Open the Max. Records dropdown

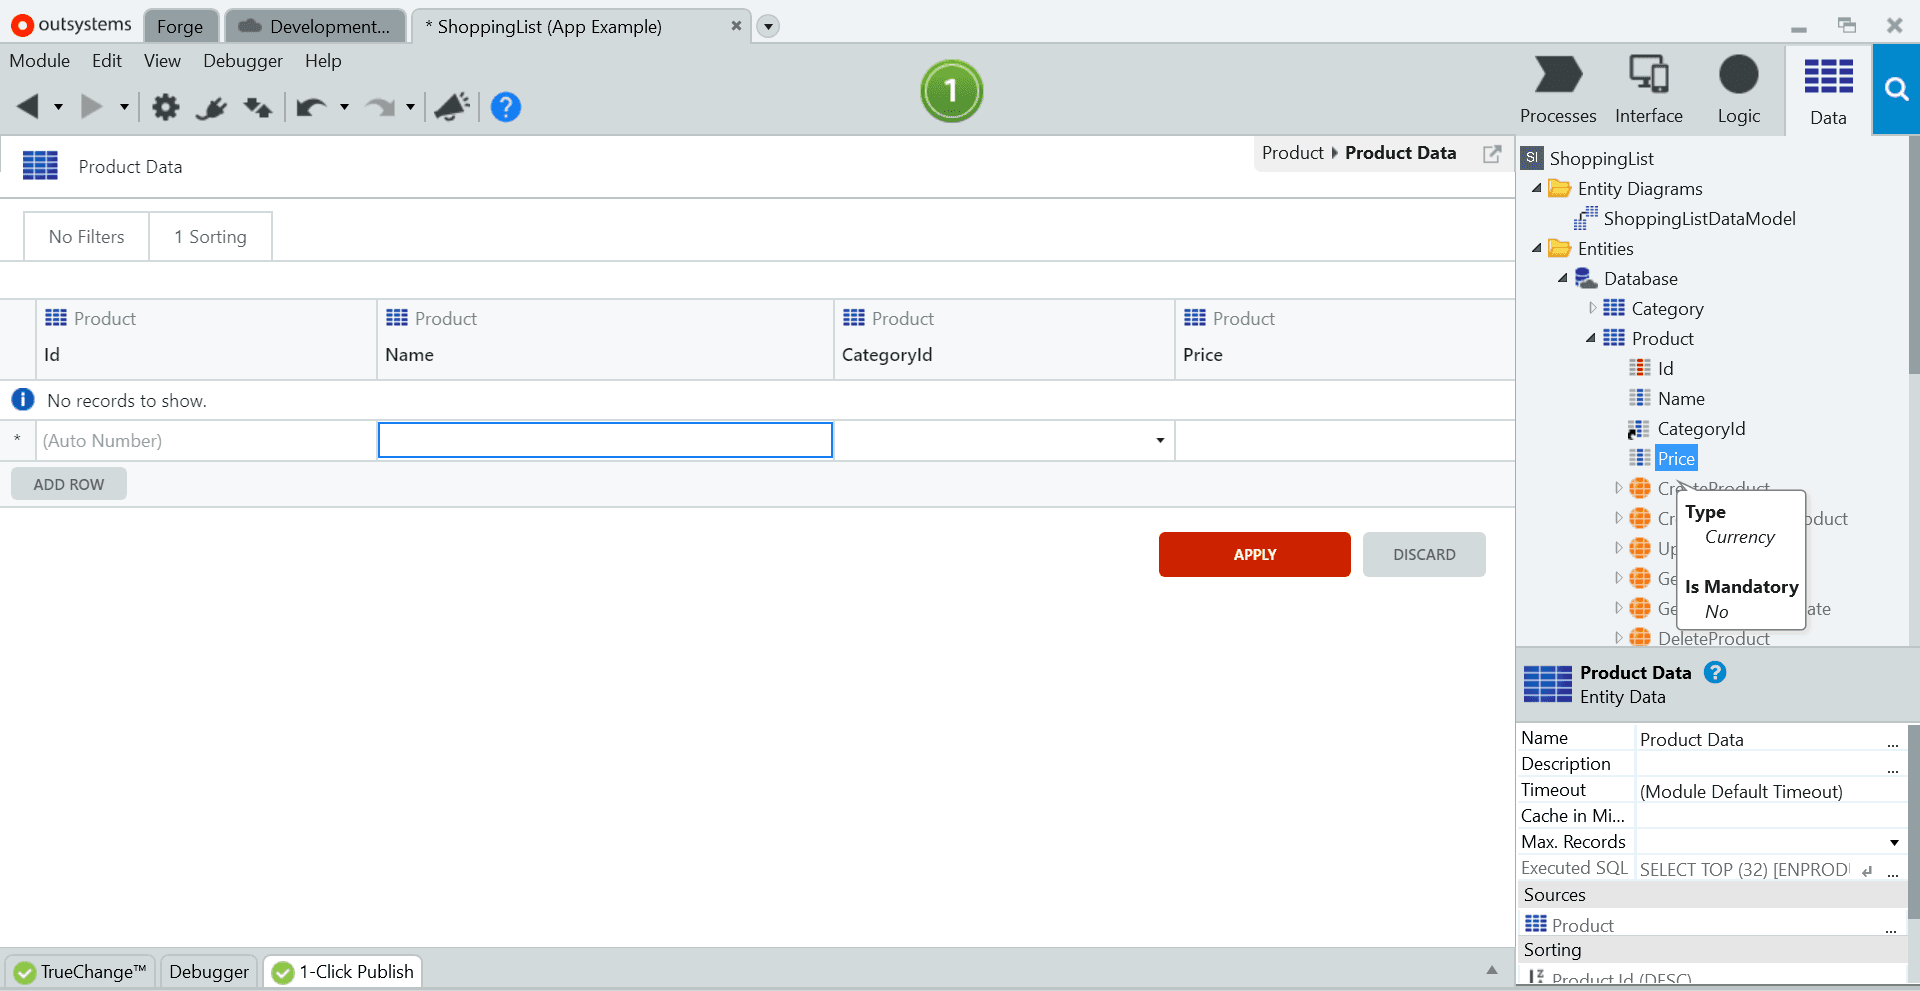click(x=1894, y=843)
